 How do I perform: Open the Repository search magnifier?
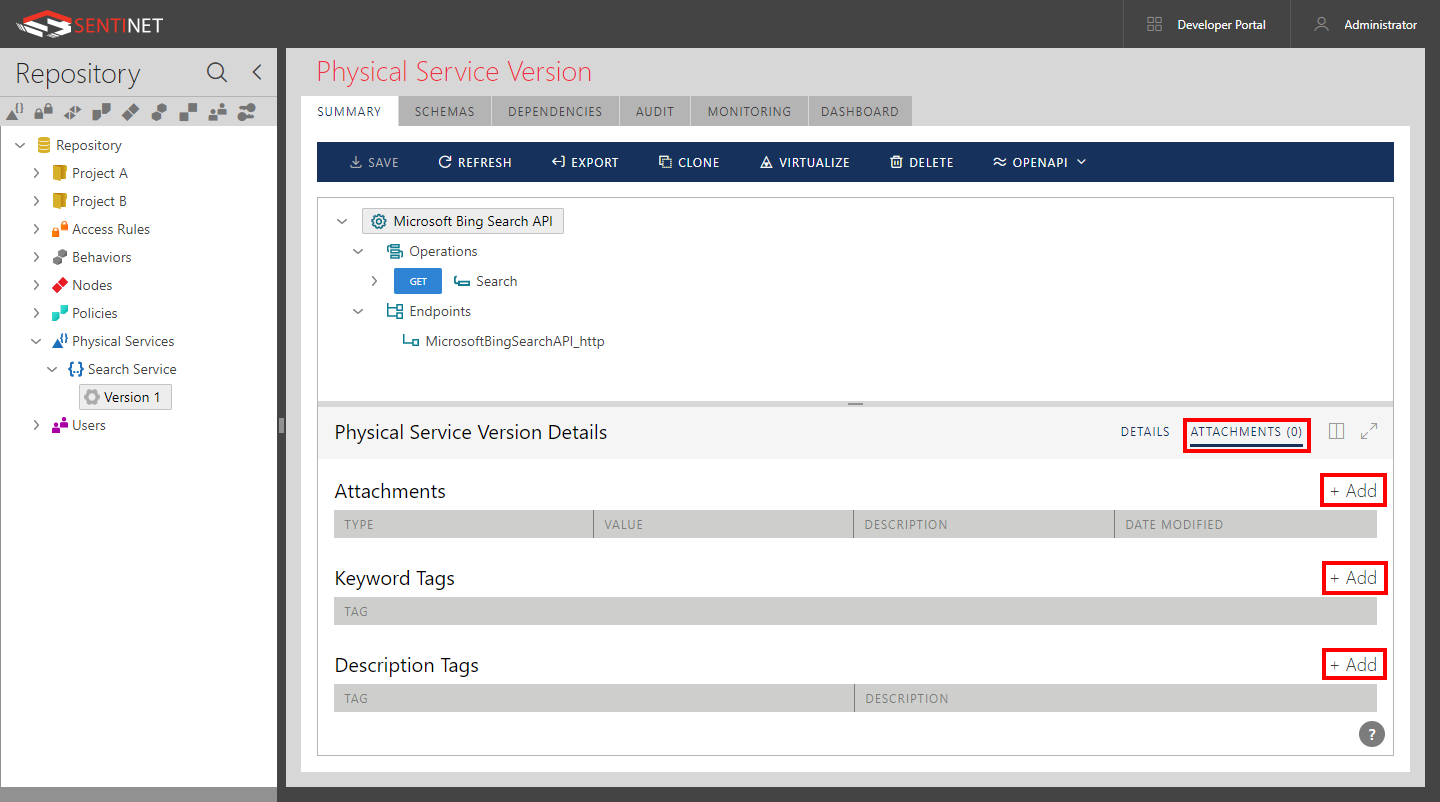(x=216, y=72)
